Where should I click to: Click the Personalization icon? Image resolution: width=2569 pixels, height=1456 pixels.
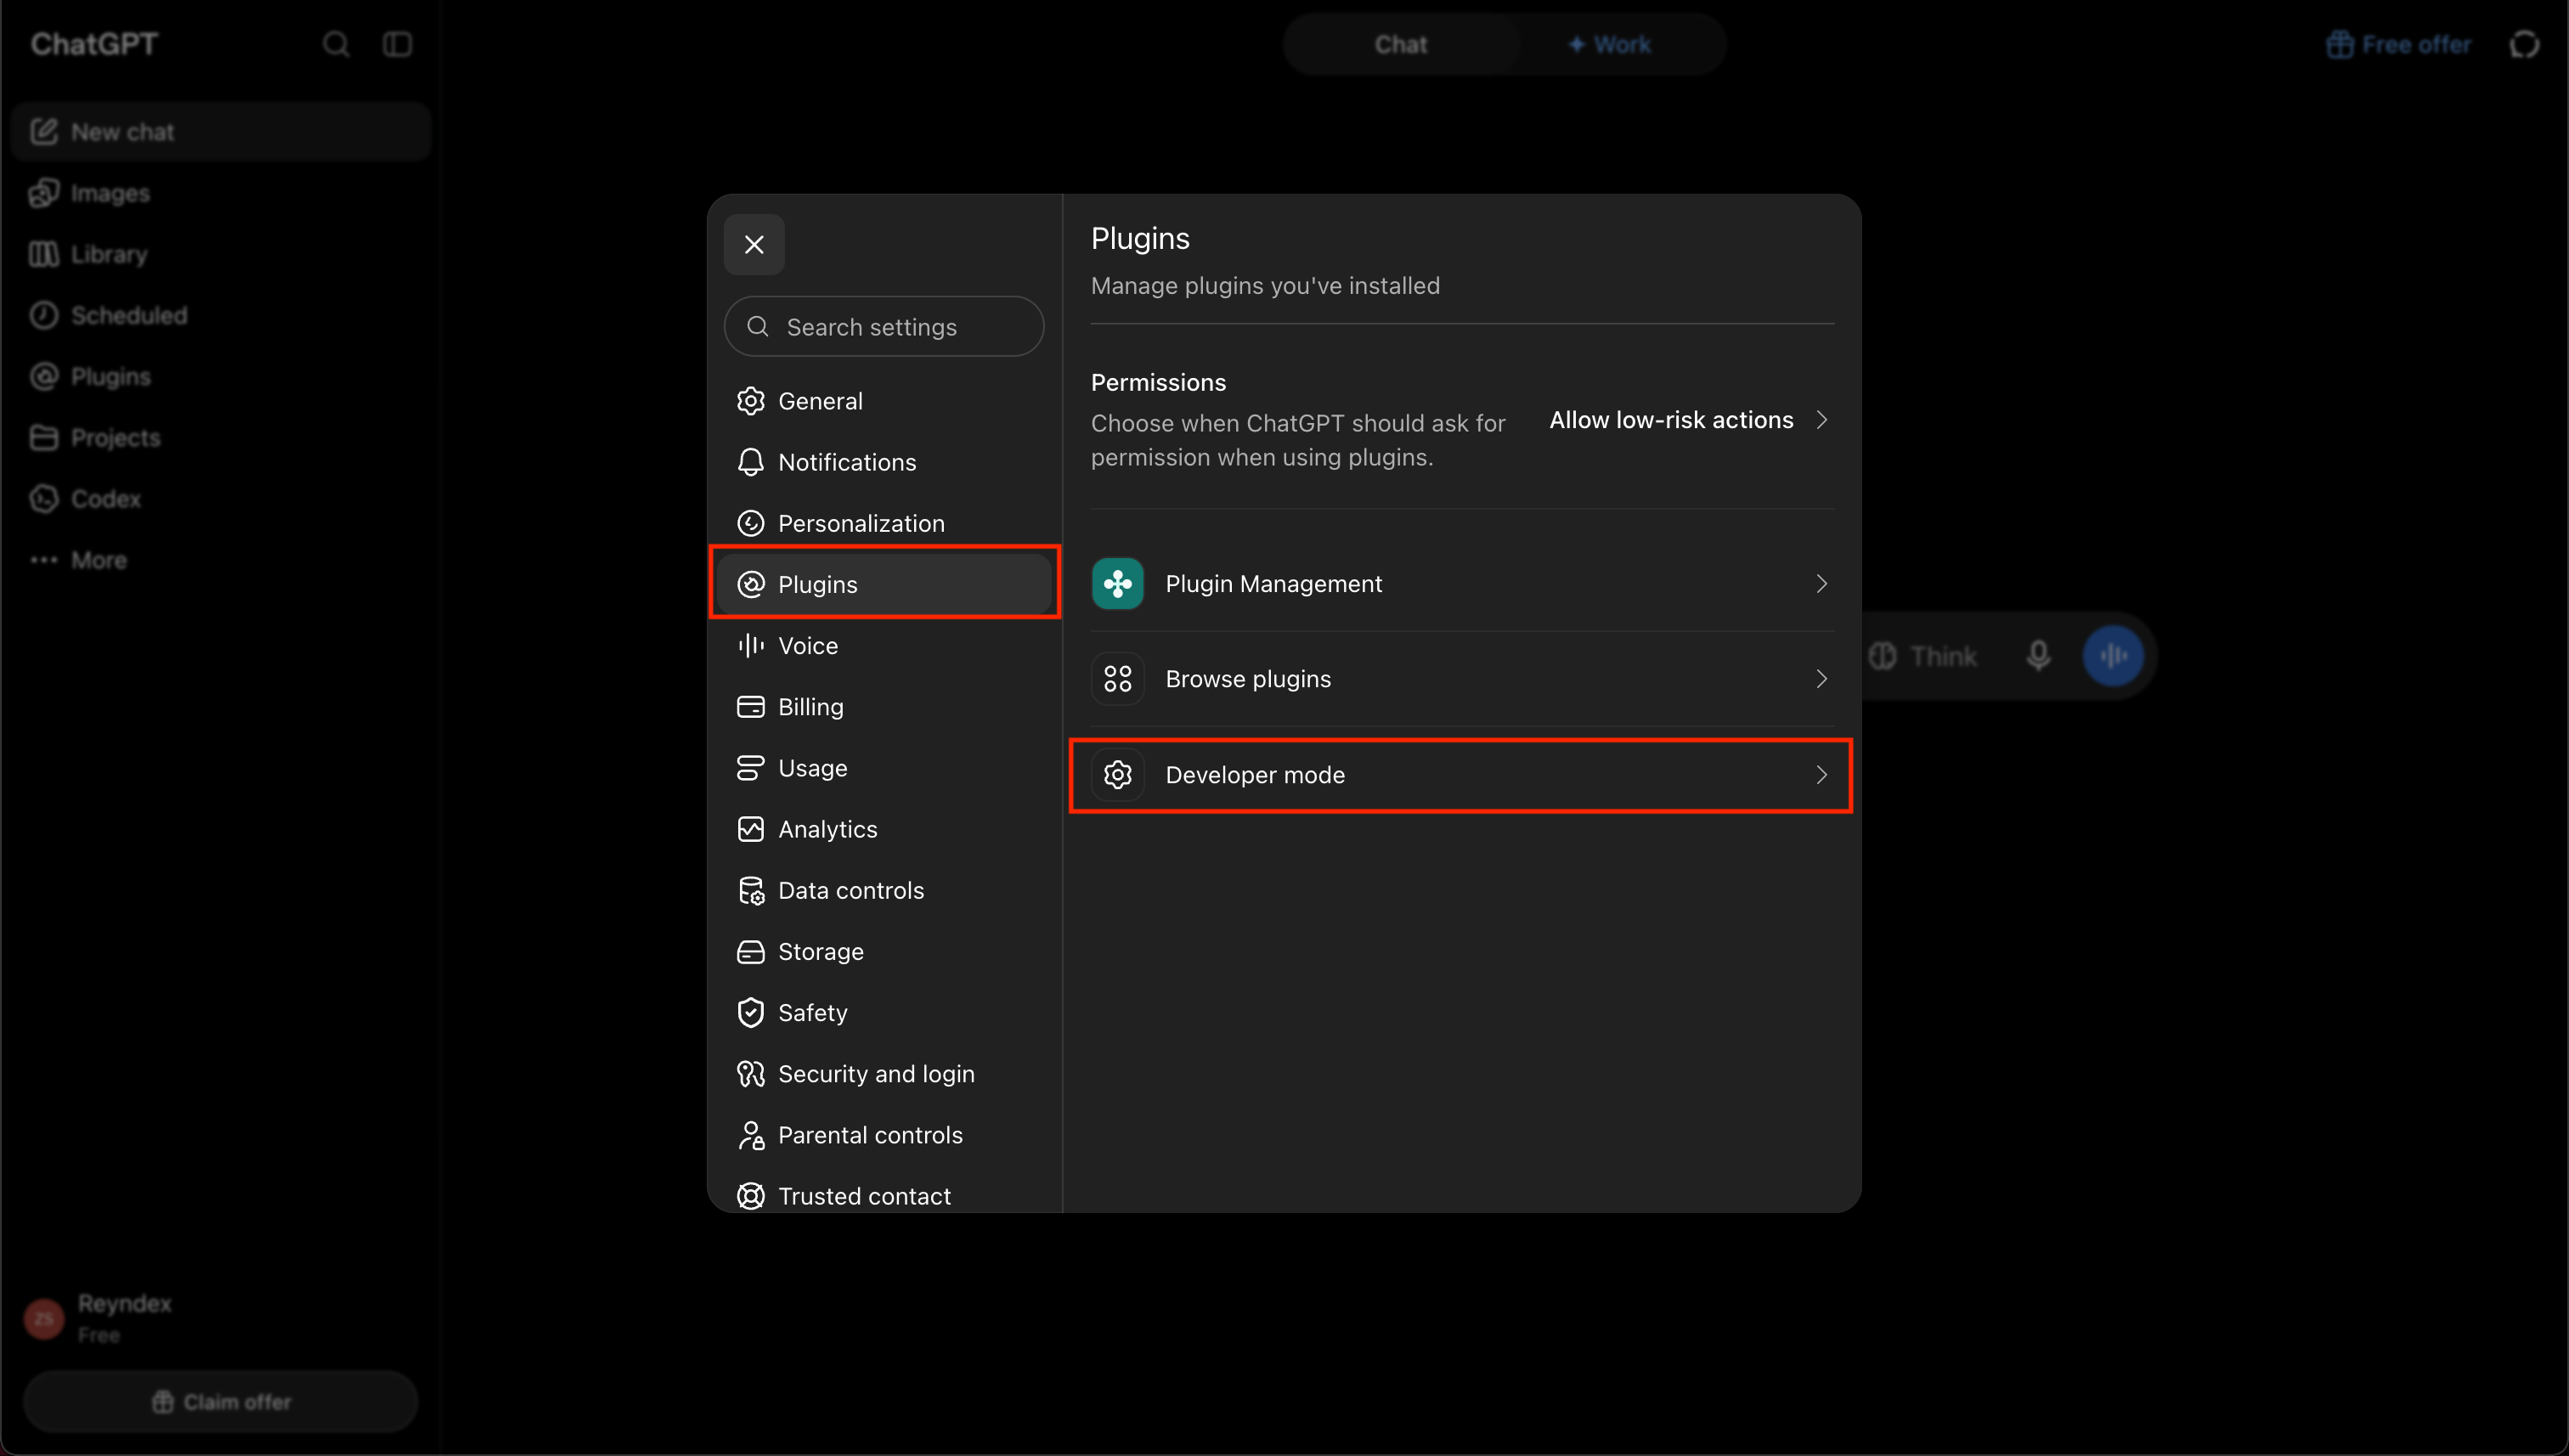[x=751, y=523]
